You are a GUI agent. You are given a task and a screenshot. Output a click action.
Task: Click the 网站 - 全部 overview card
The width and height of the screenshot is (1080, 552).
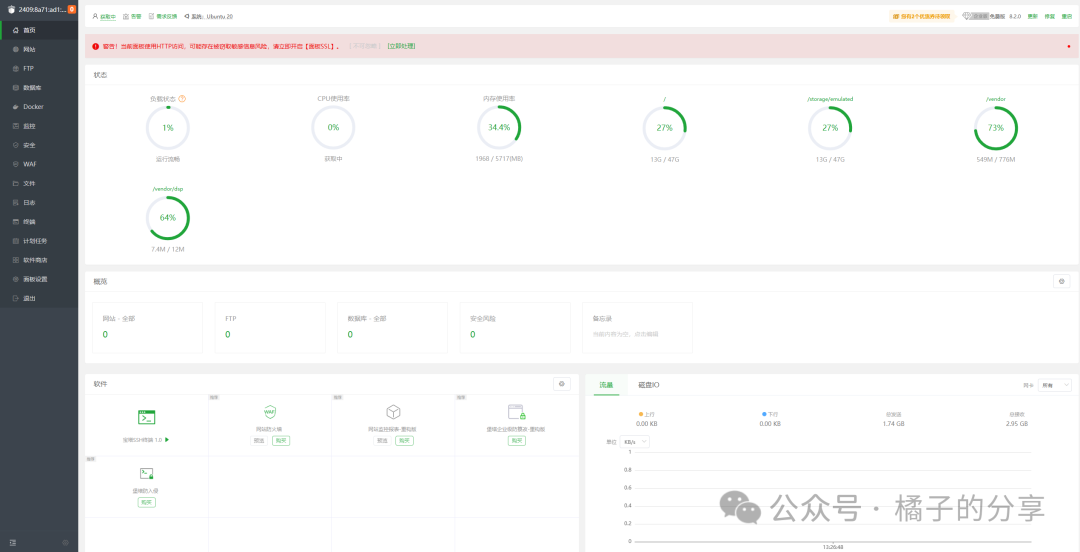pyautogui.click(x=147, y=327)
